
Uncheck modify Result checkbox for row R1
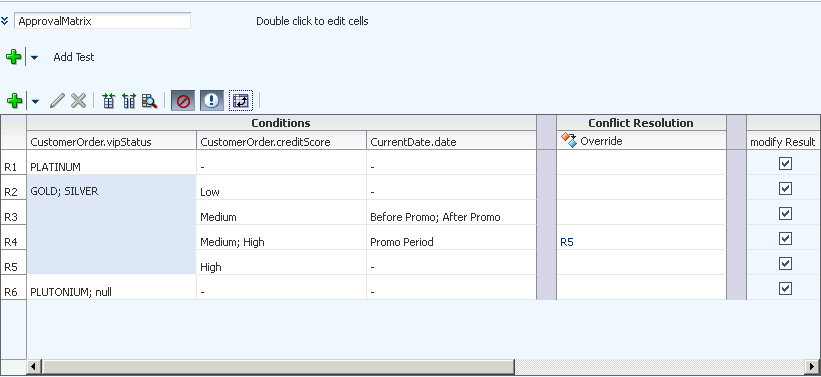(785, 164)
